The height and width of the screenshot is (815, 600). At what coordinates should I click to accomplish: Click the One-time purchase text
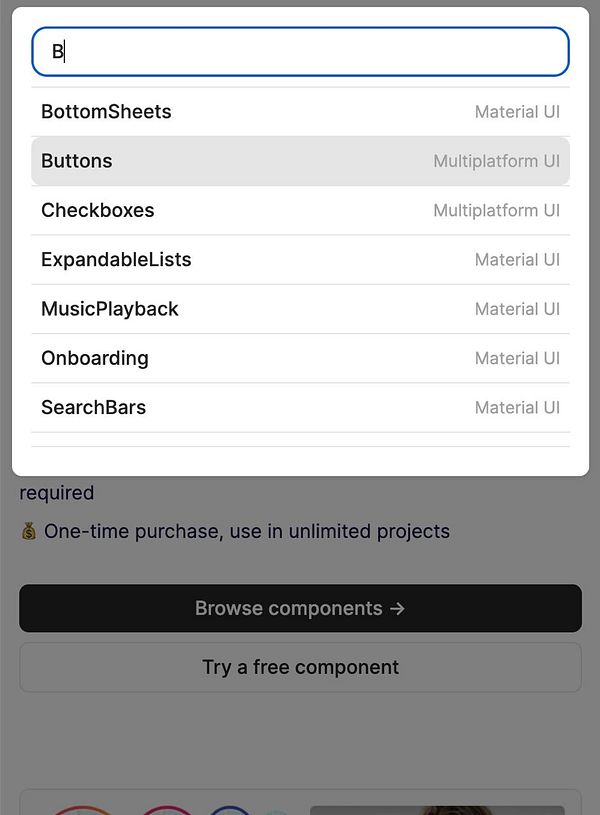coord(247,531)
